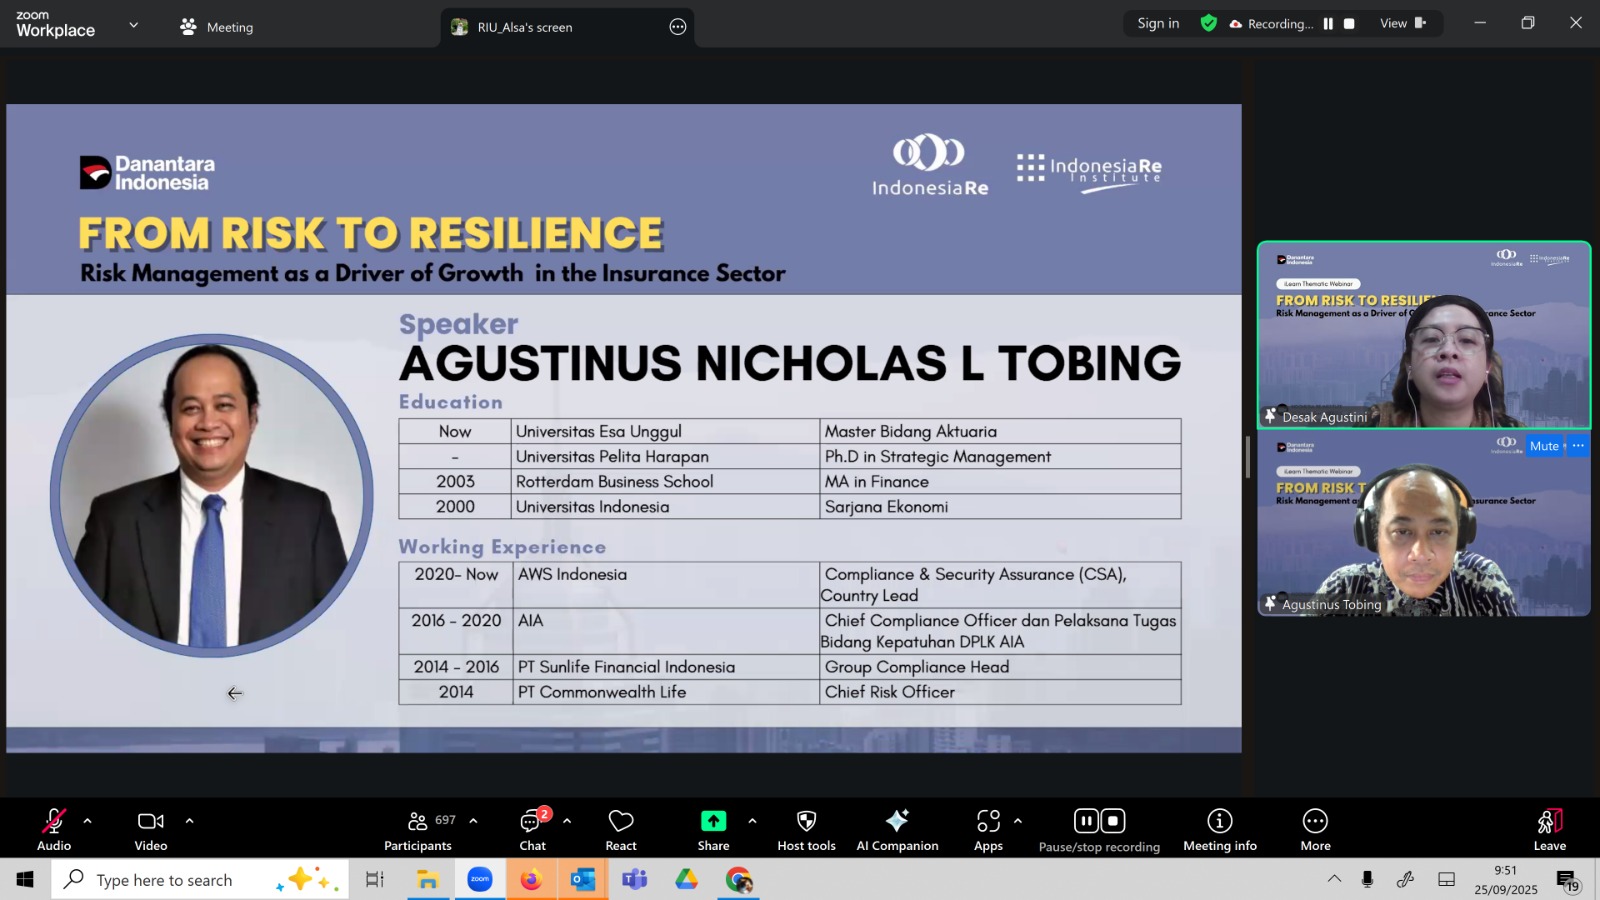
Task: Open the View menu
Action: (x=1402, y=23)
